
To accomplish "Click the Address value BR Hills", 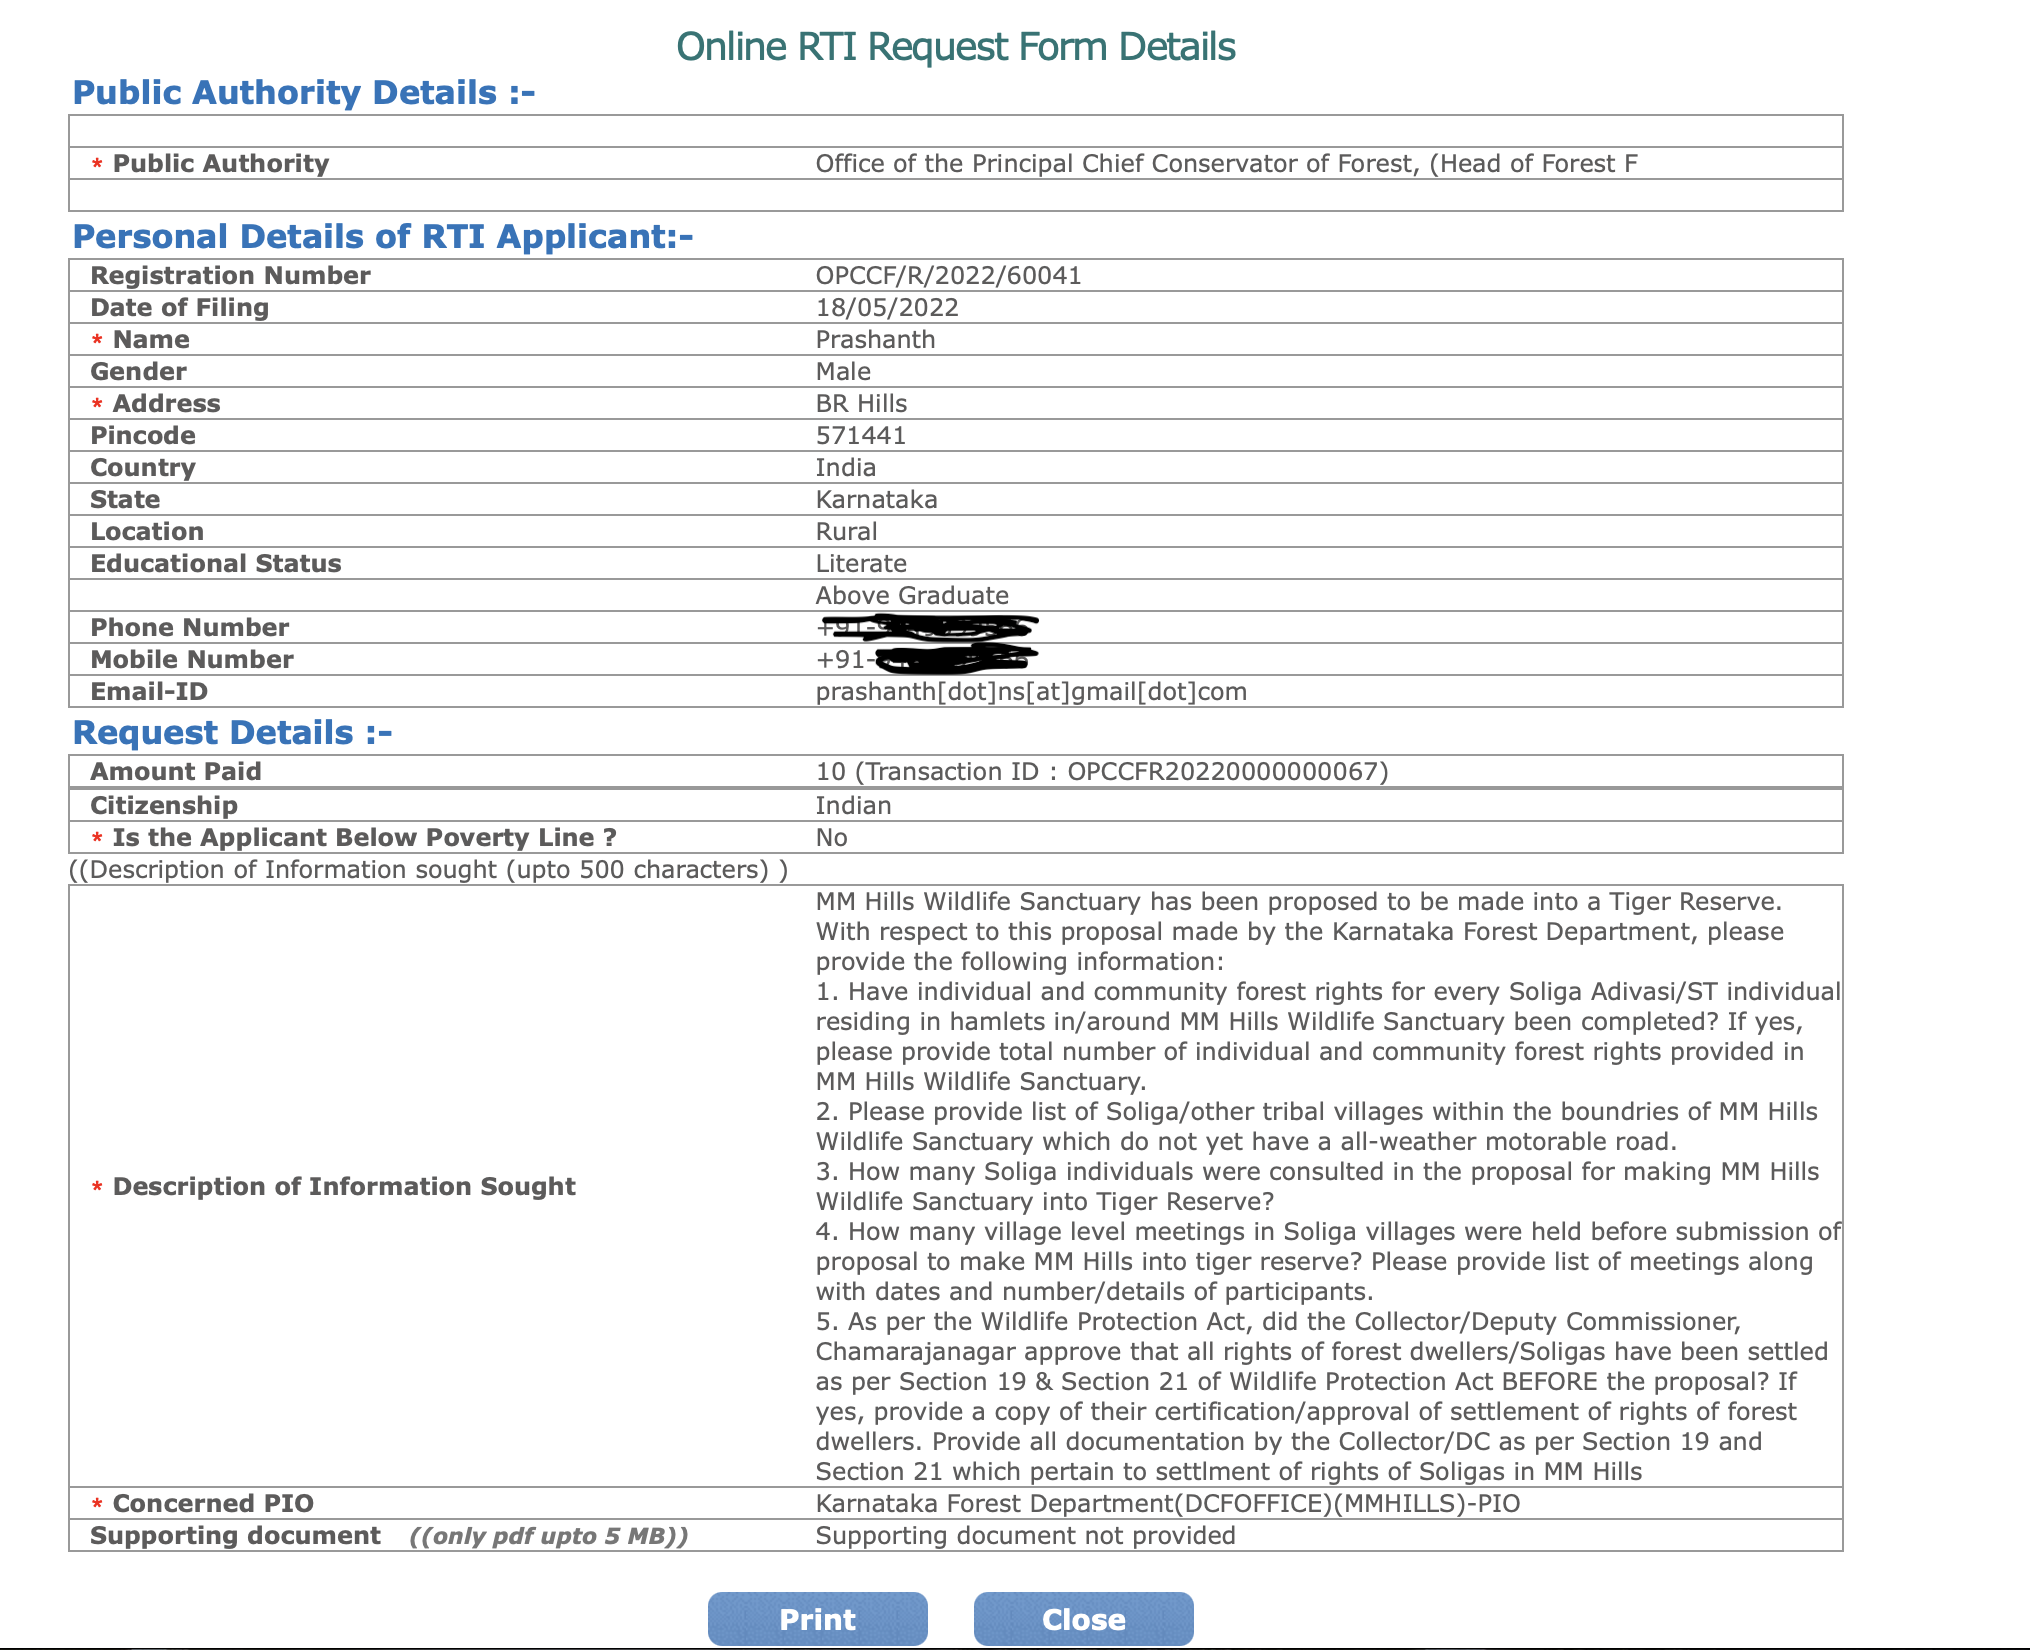I will pyautogui.click(x=861, y=404).
